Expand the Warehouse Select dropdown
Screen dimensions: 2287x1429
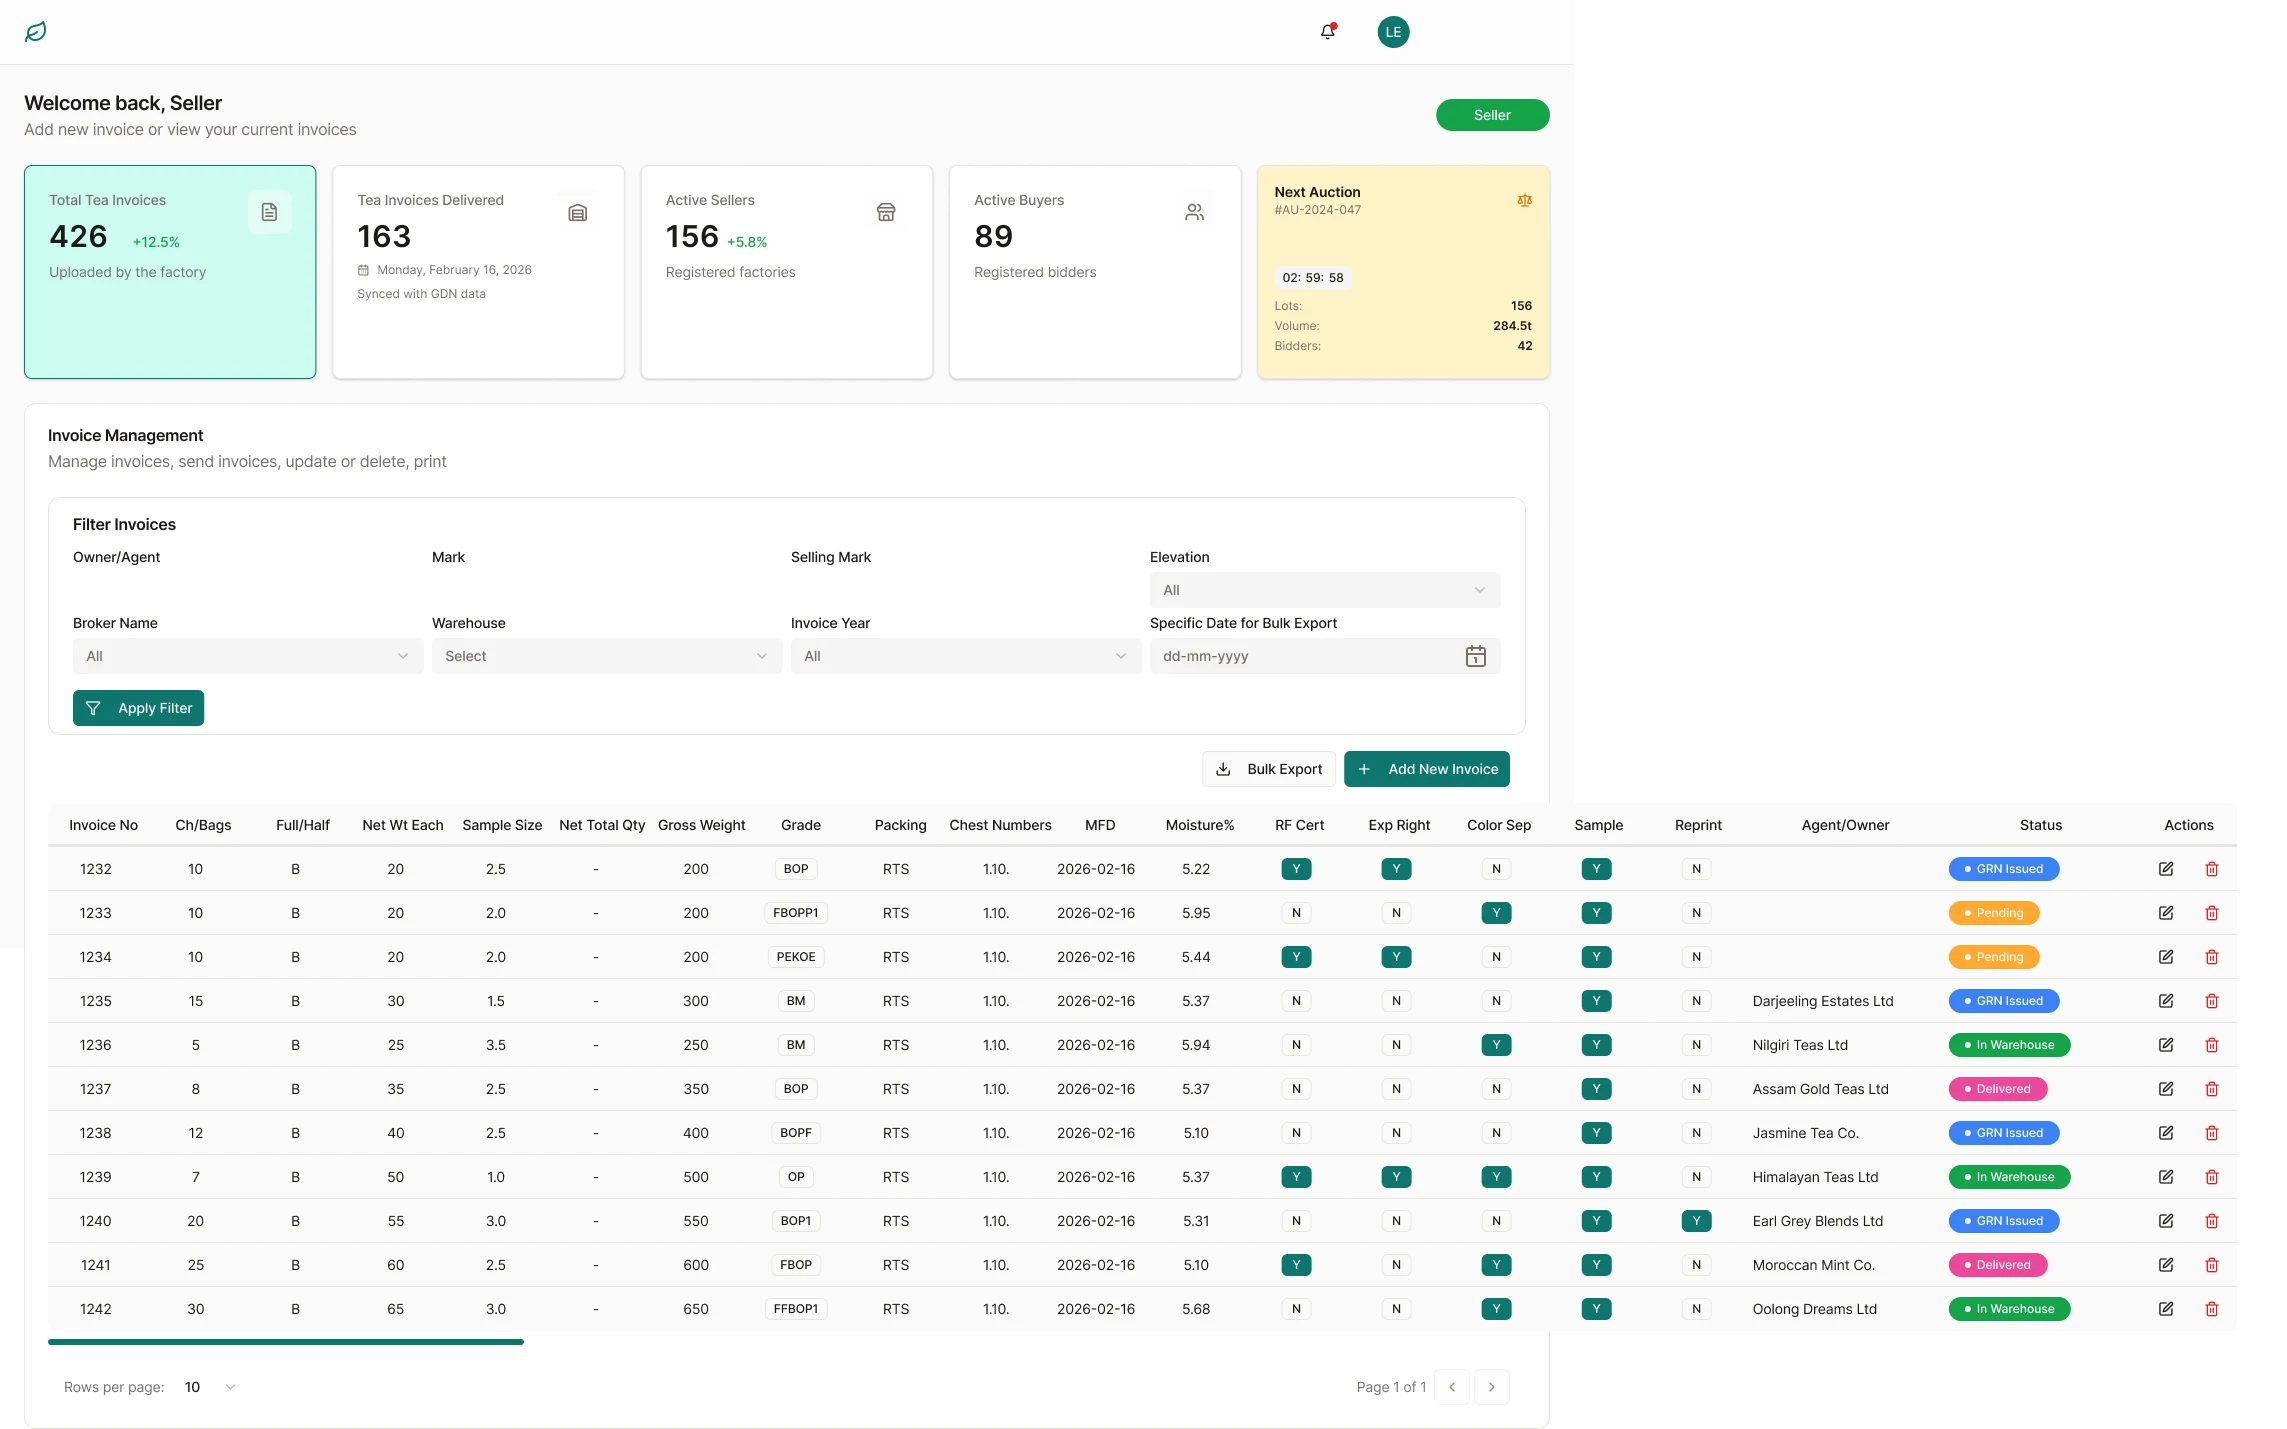tap(607, 656)
